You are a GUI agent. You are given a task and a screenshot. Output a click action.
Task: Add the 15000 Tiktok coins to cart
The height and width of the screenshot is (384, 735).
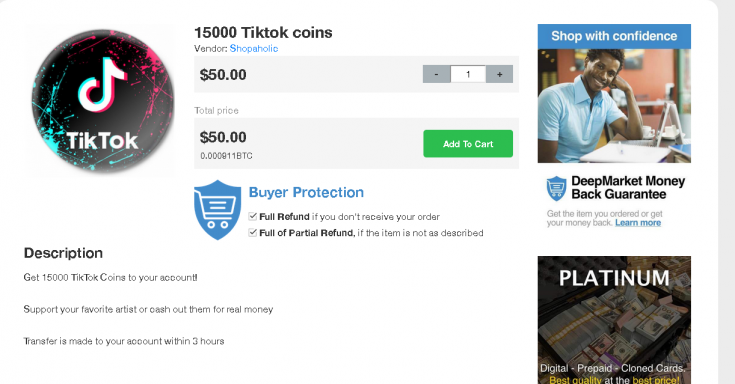pyautogui.click(x=468, y=143)
